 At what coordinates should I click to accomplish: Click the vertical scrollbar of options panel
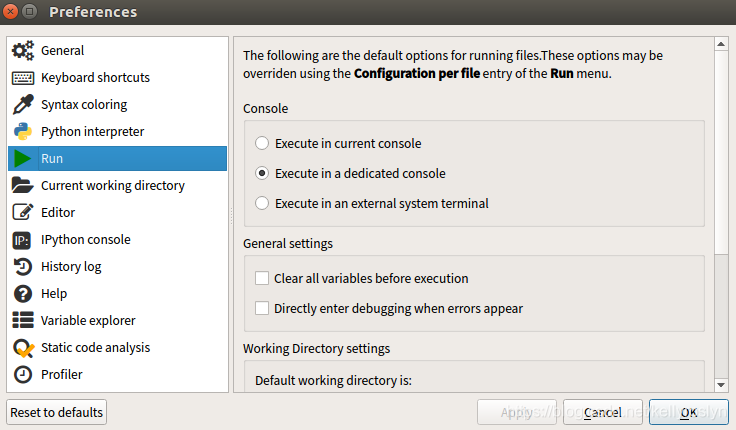[720, 150]
